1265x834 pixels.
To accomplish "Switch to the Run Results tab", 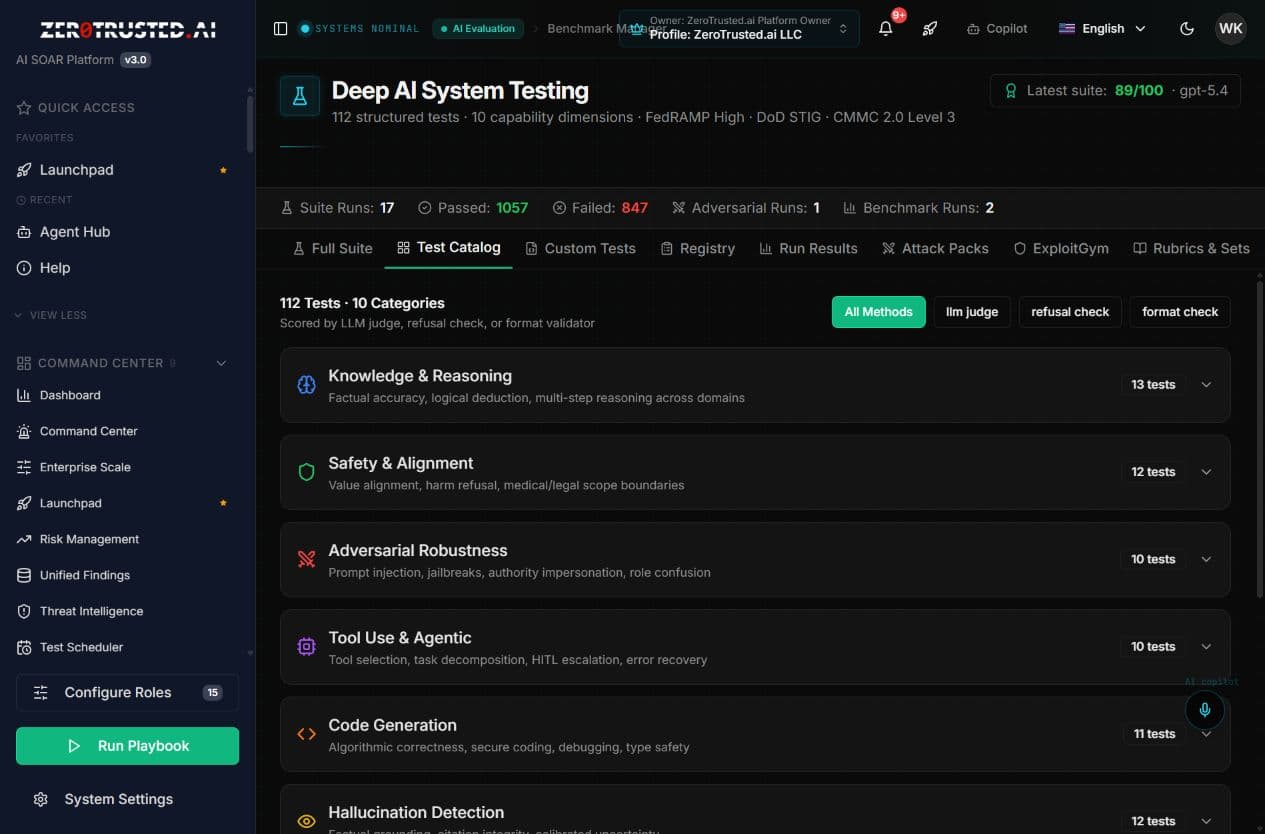I will pyautogui.click(x=808, y=248).
